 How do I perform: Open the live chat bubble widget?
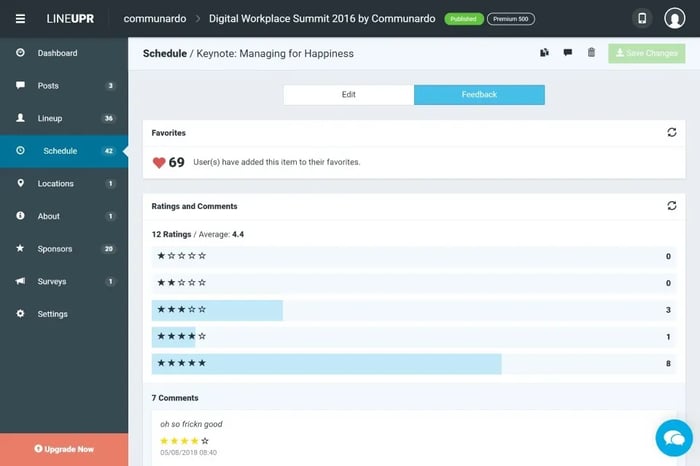[x=674, y=438]
